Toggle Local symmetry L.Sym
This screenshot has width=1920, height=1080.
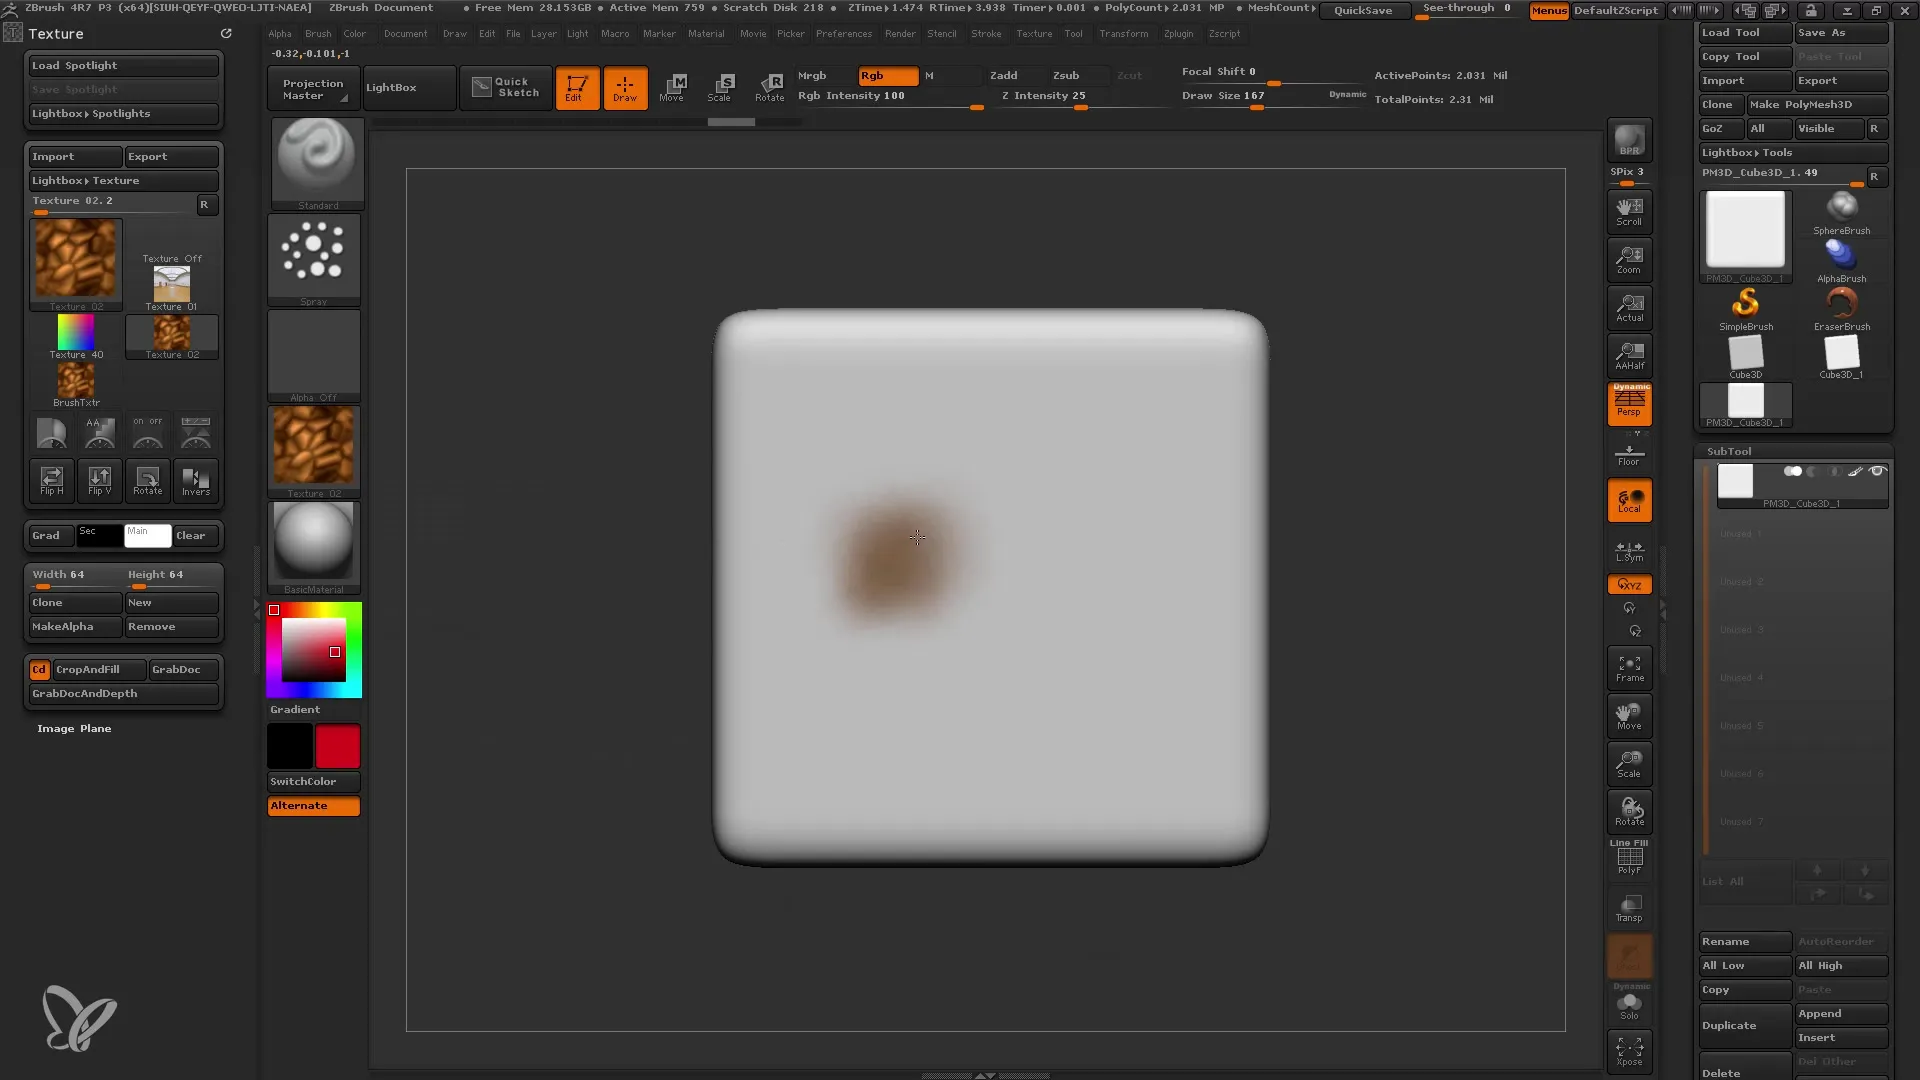[x=1629, y=550]
